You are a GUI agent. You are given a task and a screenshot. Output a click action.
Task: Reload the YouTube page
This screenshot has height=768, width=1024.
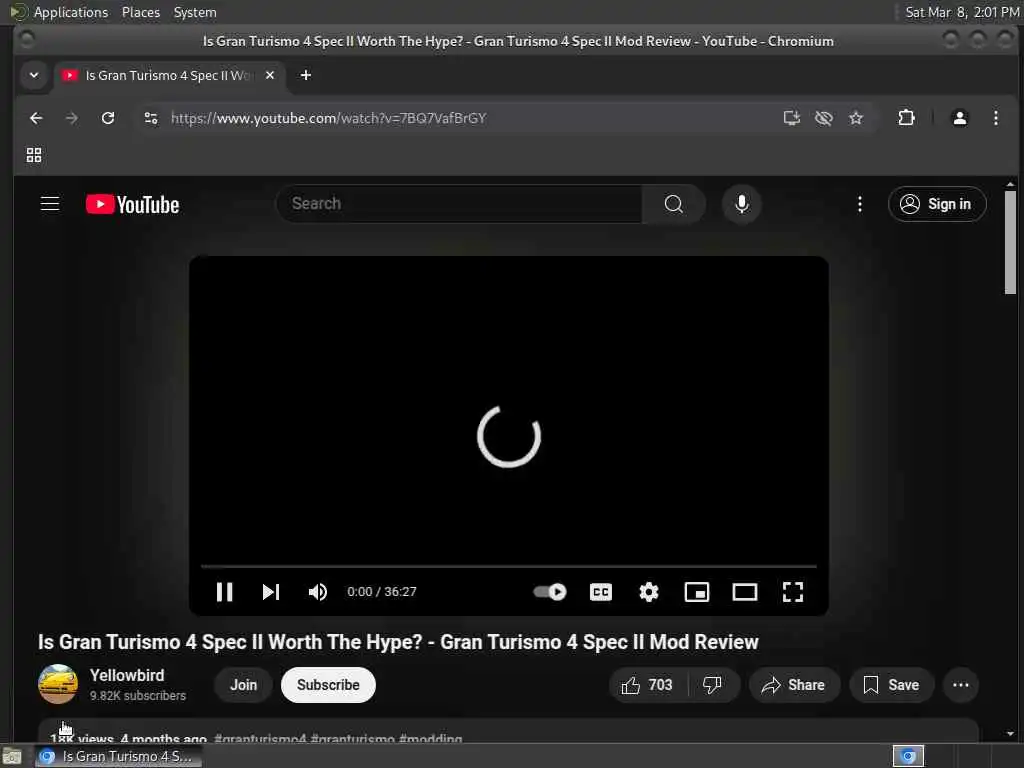(108, 118)
